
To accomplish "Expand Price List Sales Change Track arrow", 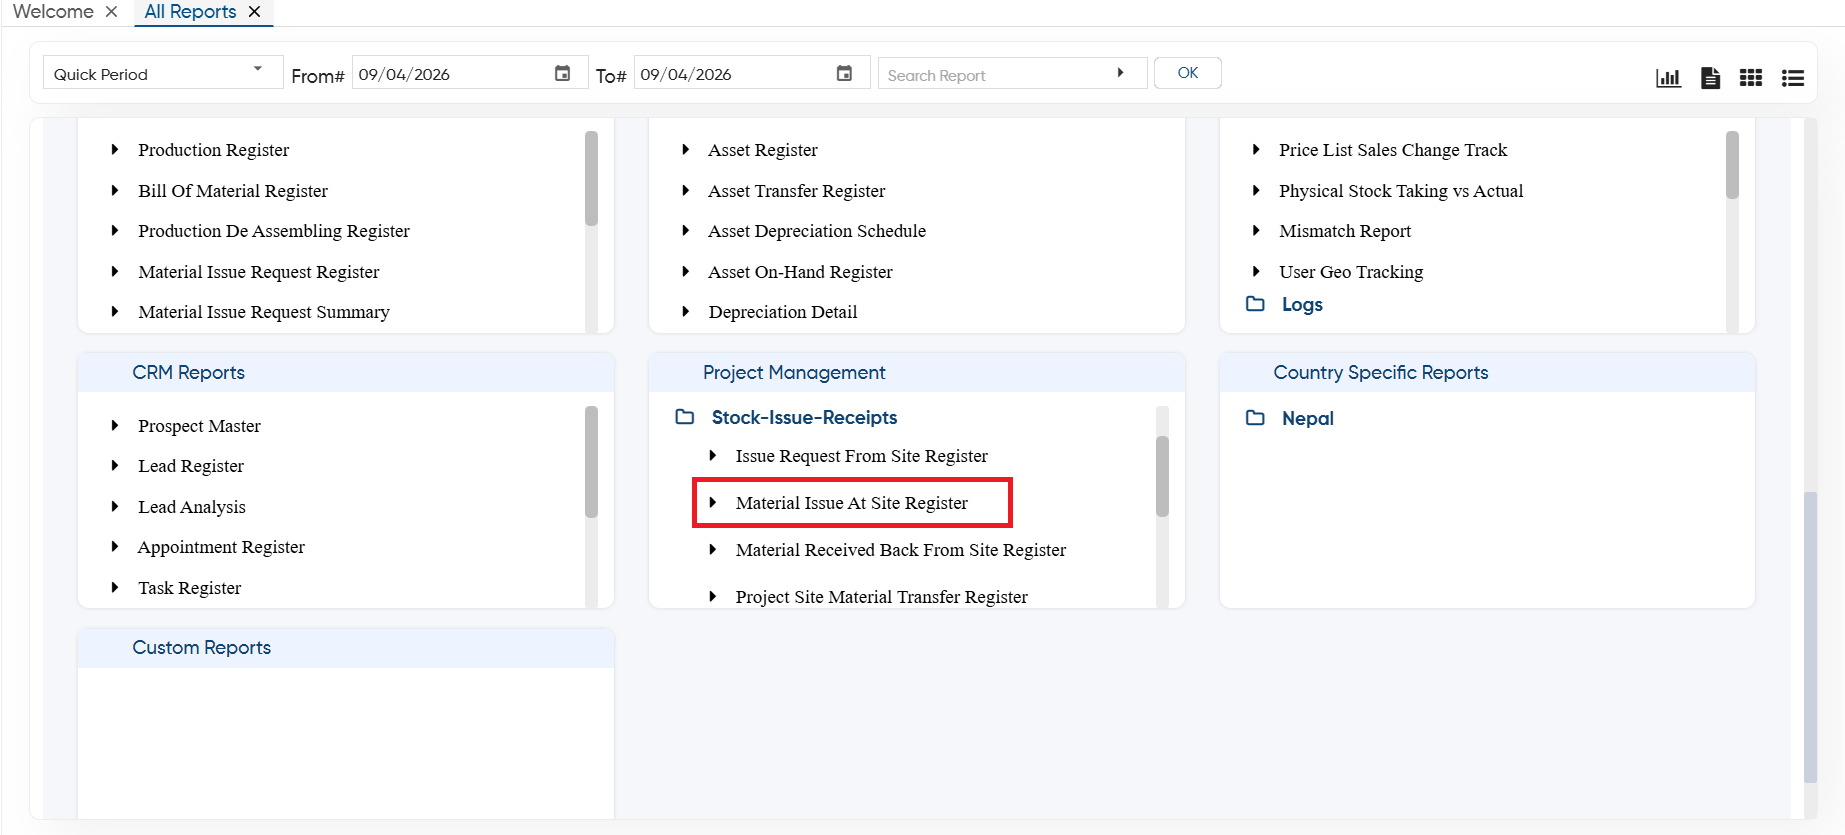I will [1256, 150].
